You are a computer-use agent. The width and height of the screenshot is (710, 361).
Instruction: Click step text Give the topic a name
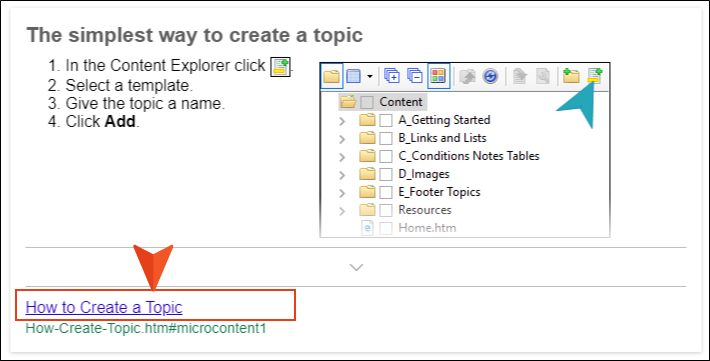[145, 103]
